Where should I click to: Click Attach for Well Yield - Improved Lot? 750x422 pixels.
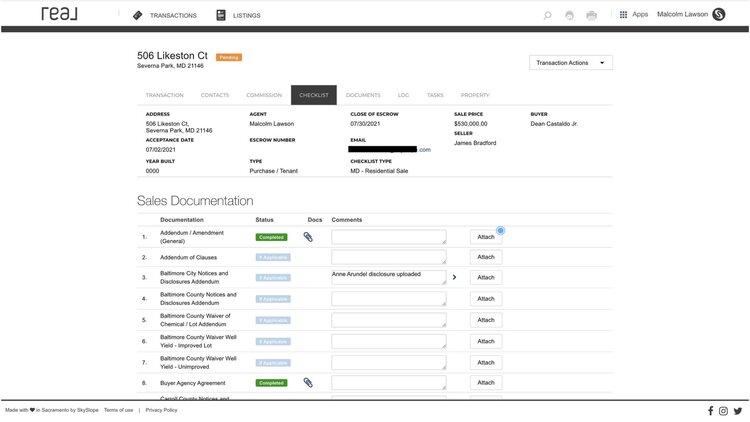[x=486, y=341]
